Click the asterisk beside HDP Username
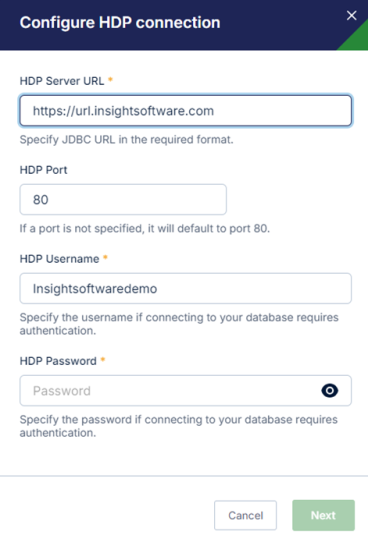The height and width of the screenshot is (553, 368). pos(105,257)
